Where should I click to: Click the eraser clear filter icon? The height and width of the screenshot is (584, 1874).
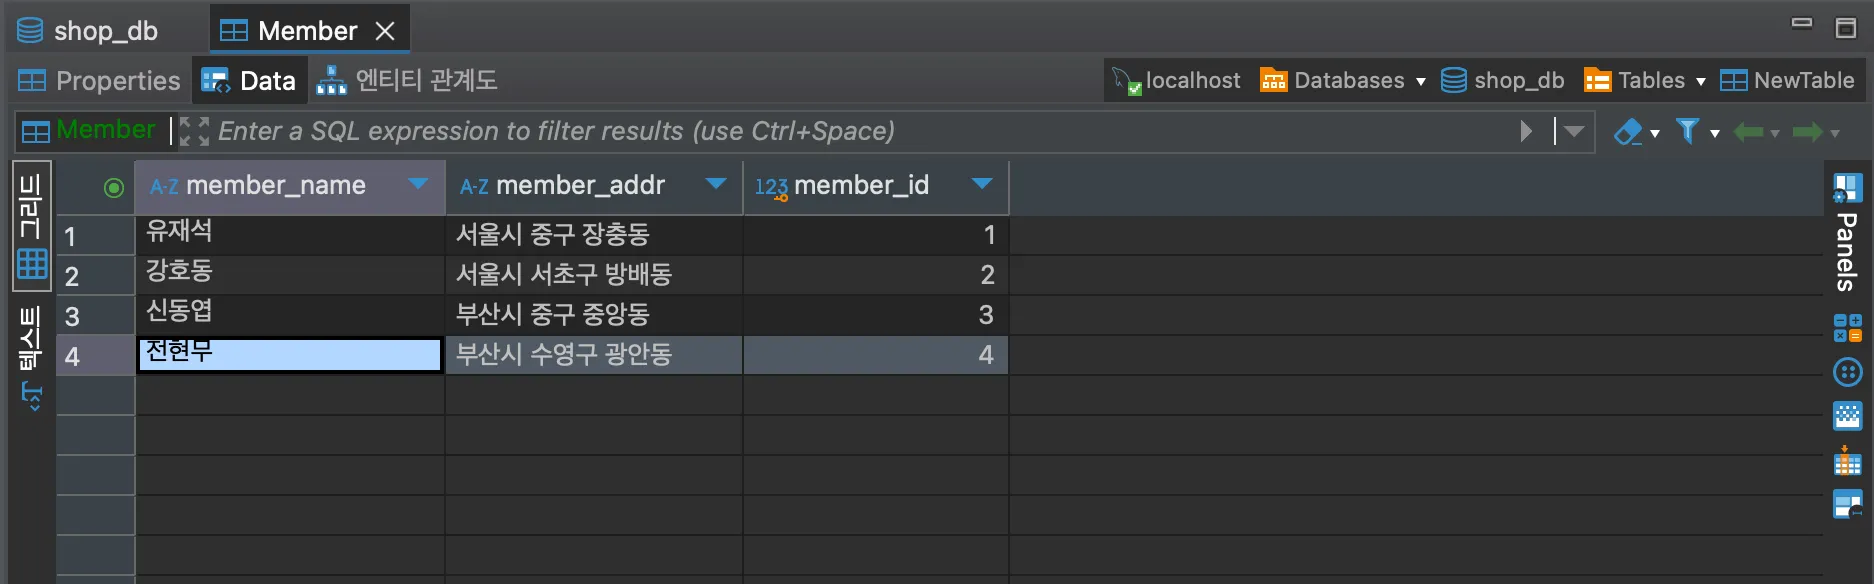tap(1628, 132)
